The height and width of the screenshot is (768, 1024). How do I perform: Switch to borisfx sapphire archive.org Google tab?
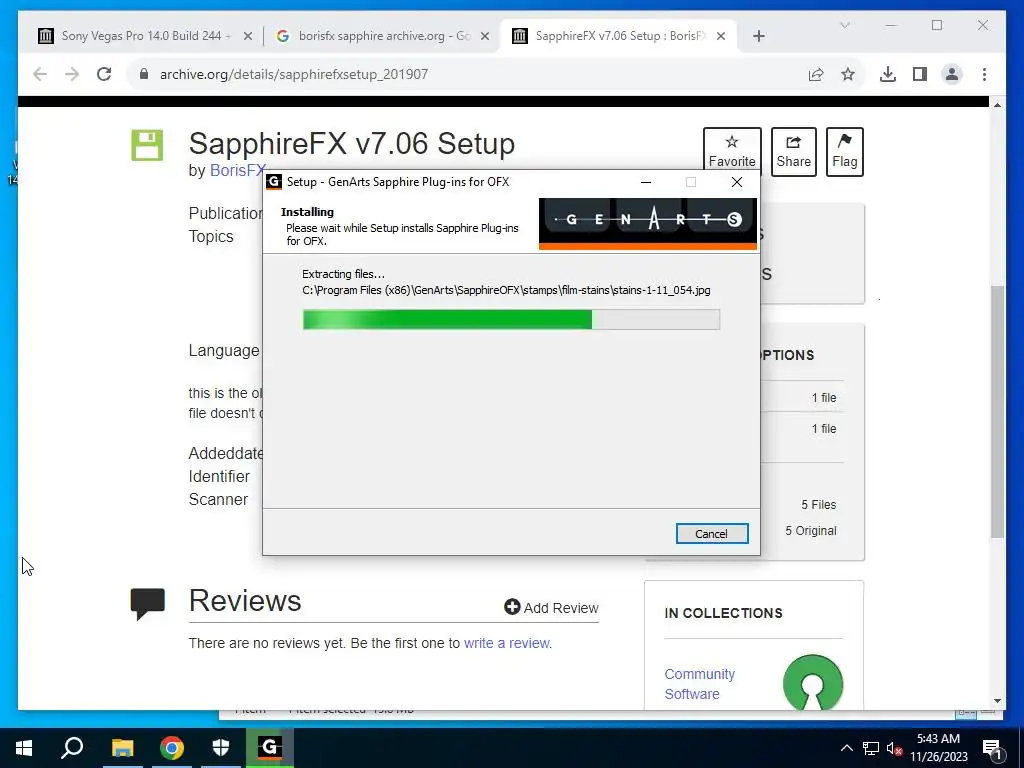pyautogui.click(x=384, y=36)
